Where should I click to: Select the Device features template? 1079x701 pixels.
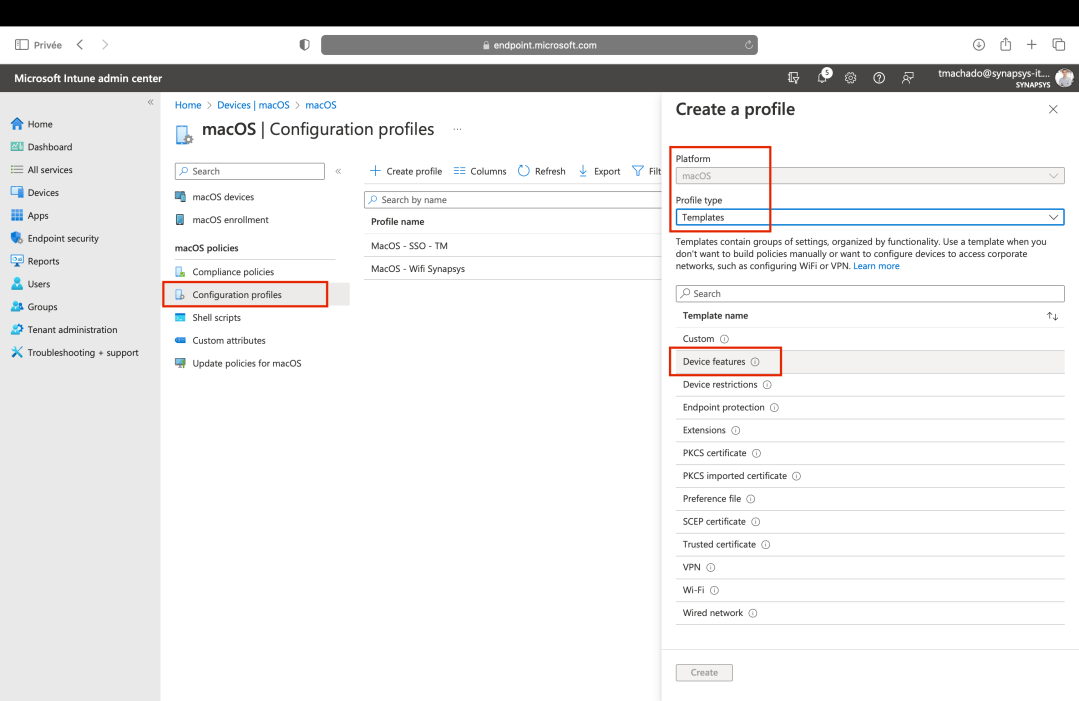716,361
